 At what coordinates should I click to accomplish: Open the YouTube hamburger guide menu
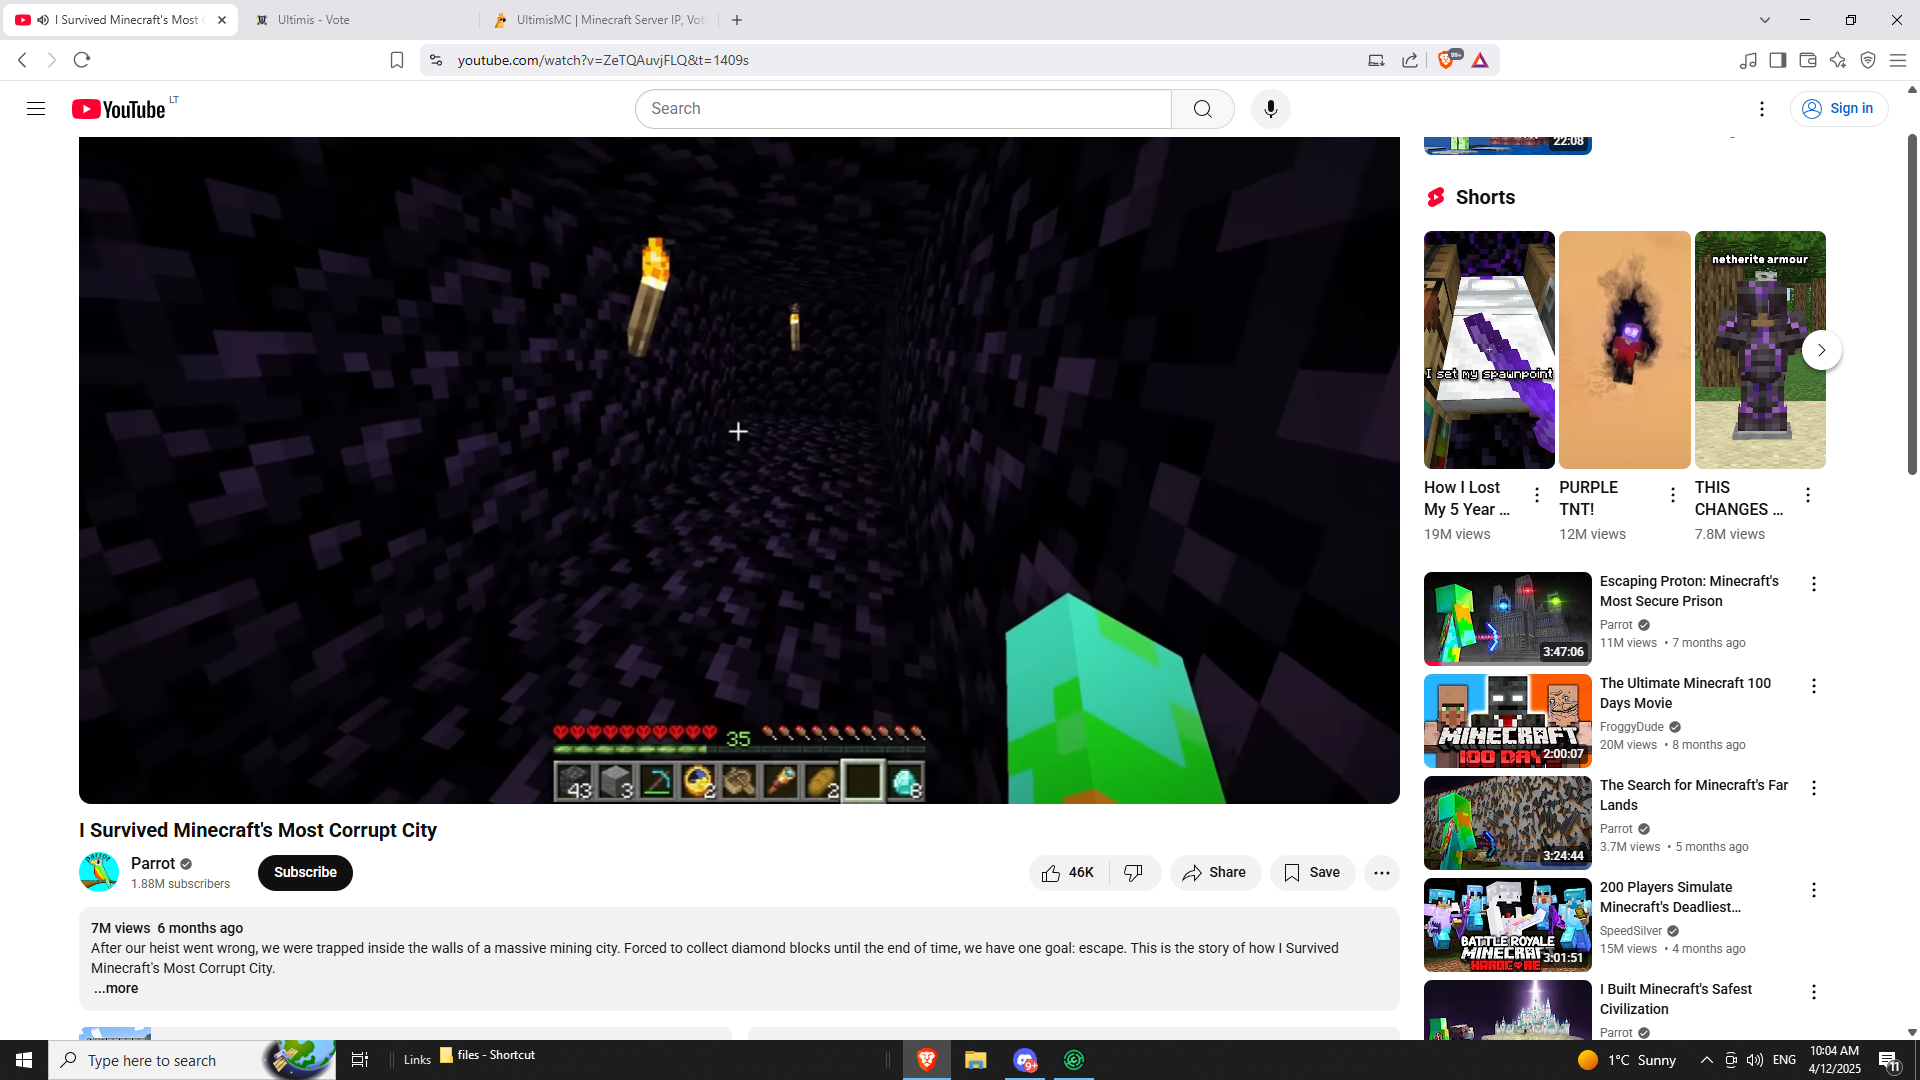pos(36,109)
